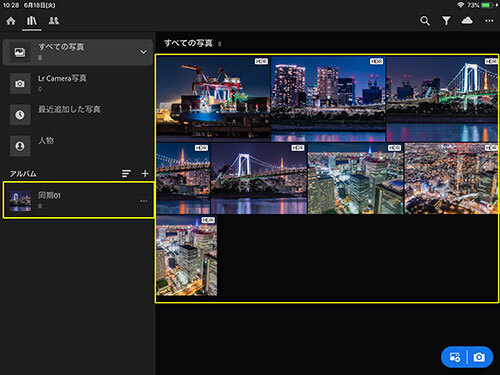
Task: Open second-row aerial blue-toned city photo
Action: click(355, 179)
